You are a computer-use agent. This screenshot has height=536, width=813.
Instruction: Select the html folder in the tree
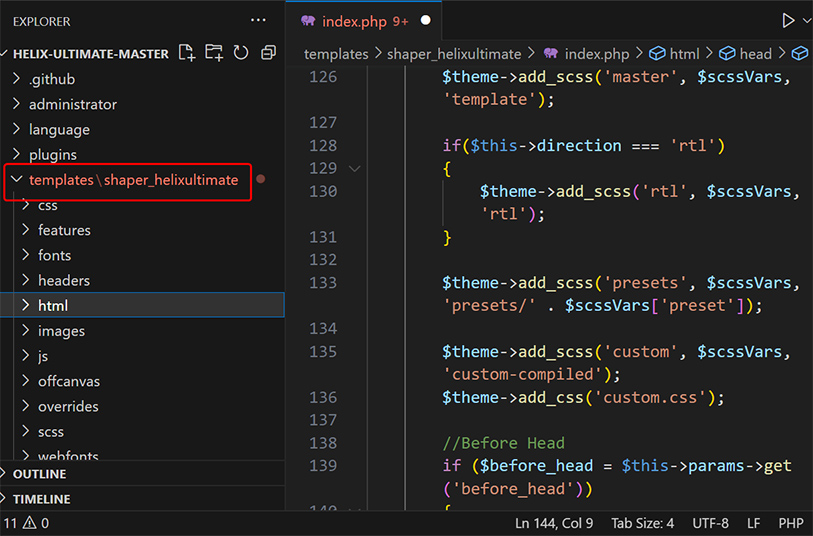[x=53, y=305]
